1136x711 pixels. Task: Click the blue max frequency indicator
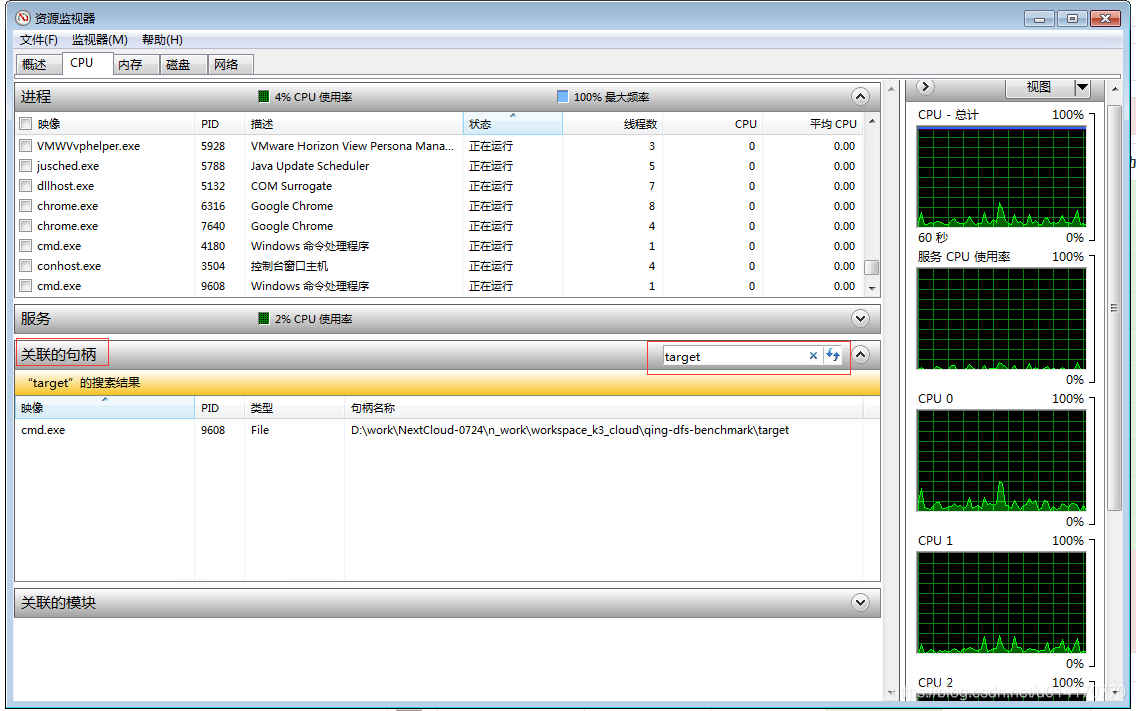[x=562, y=96]
